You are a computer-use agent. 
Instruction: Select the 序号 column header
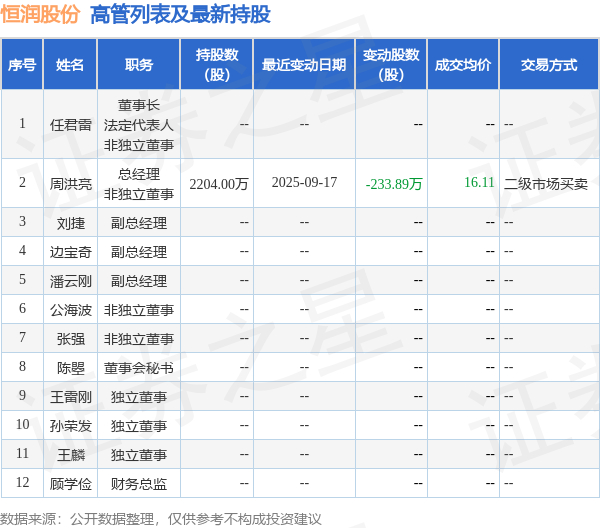[22, 65]
